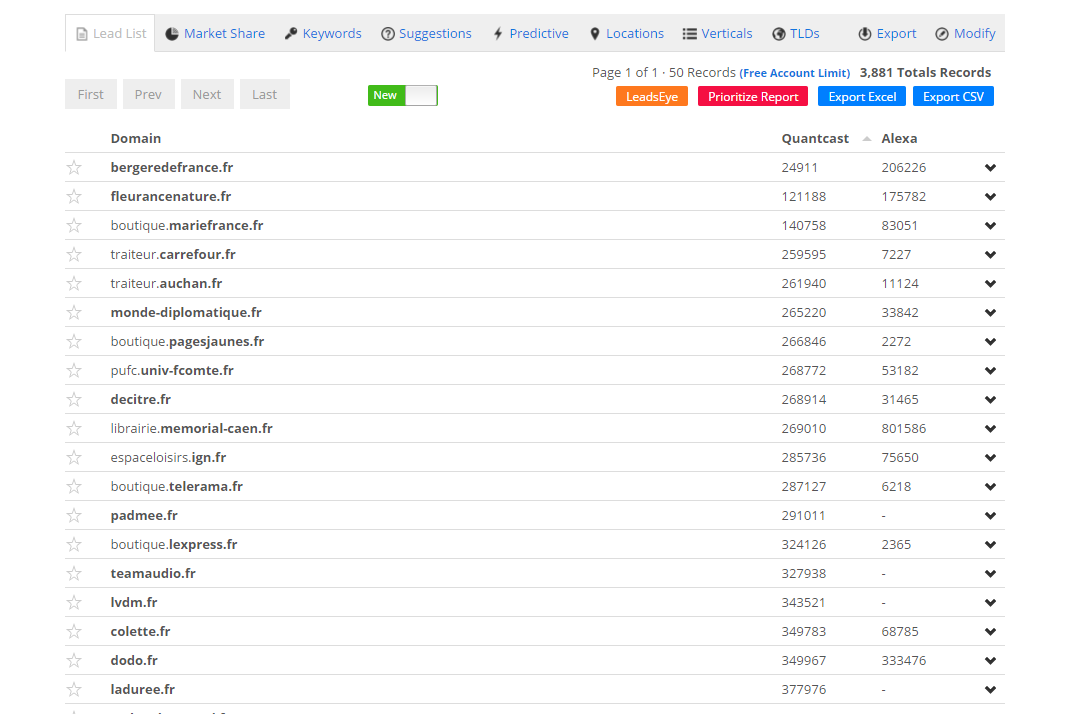Star the dodo.fr row
Image resolution: width=1081 pixels, height=714 pixels.
point(74,660)
